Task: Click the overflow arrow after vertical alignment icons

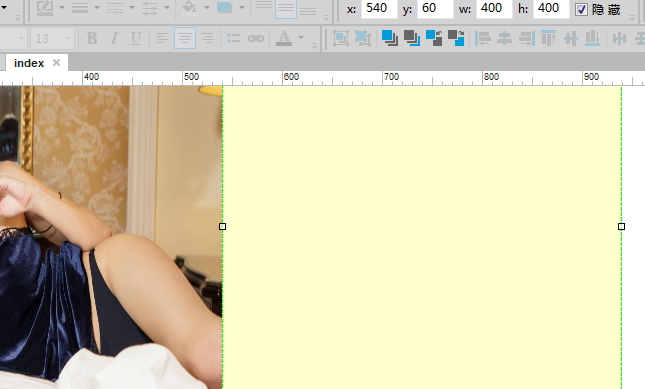Action: point(327,18)
